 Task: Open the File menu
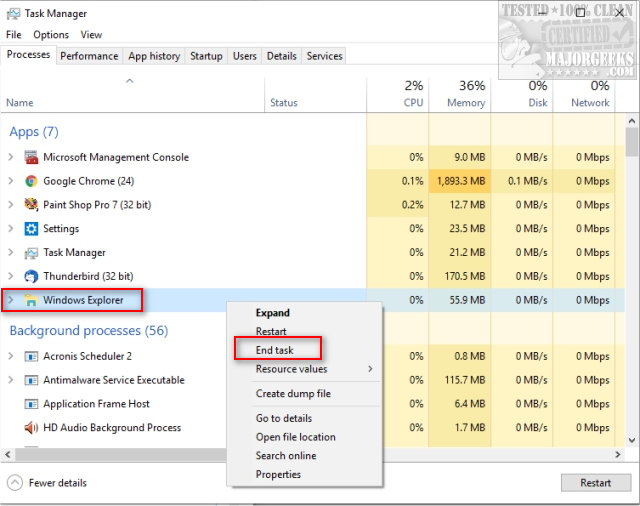tap(13, 35)
